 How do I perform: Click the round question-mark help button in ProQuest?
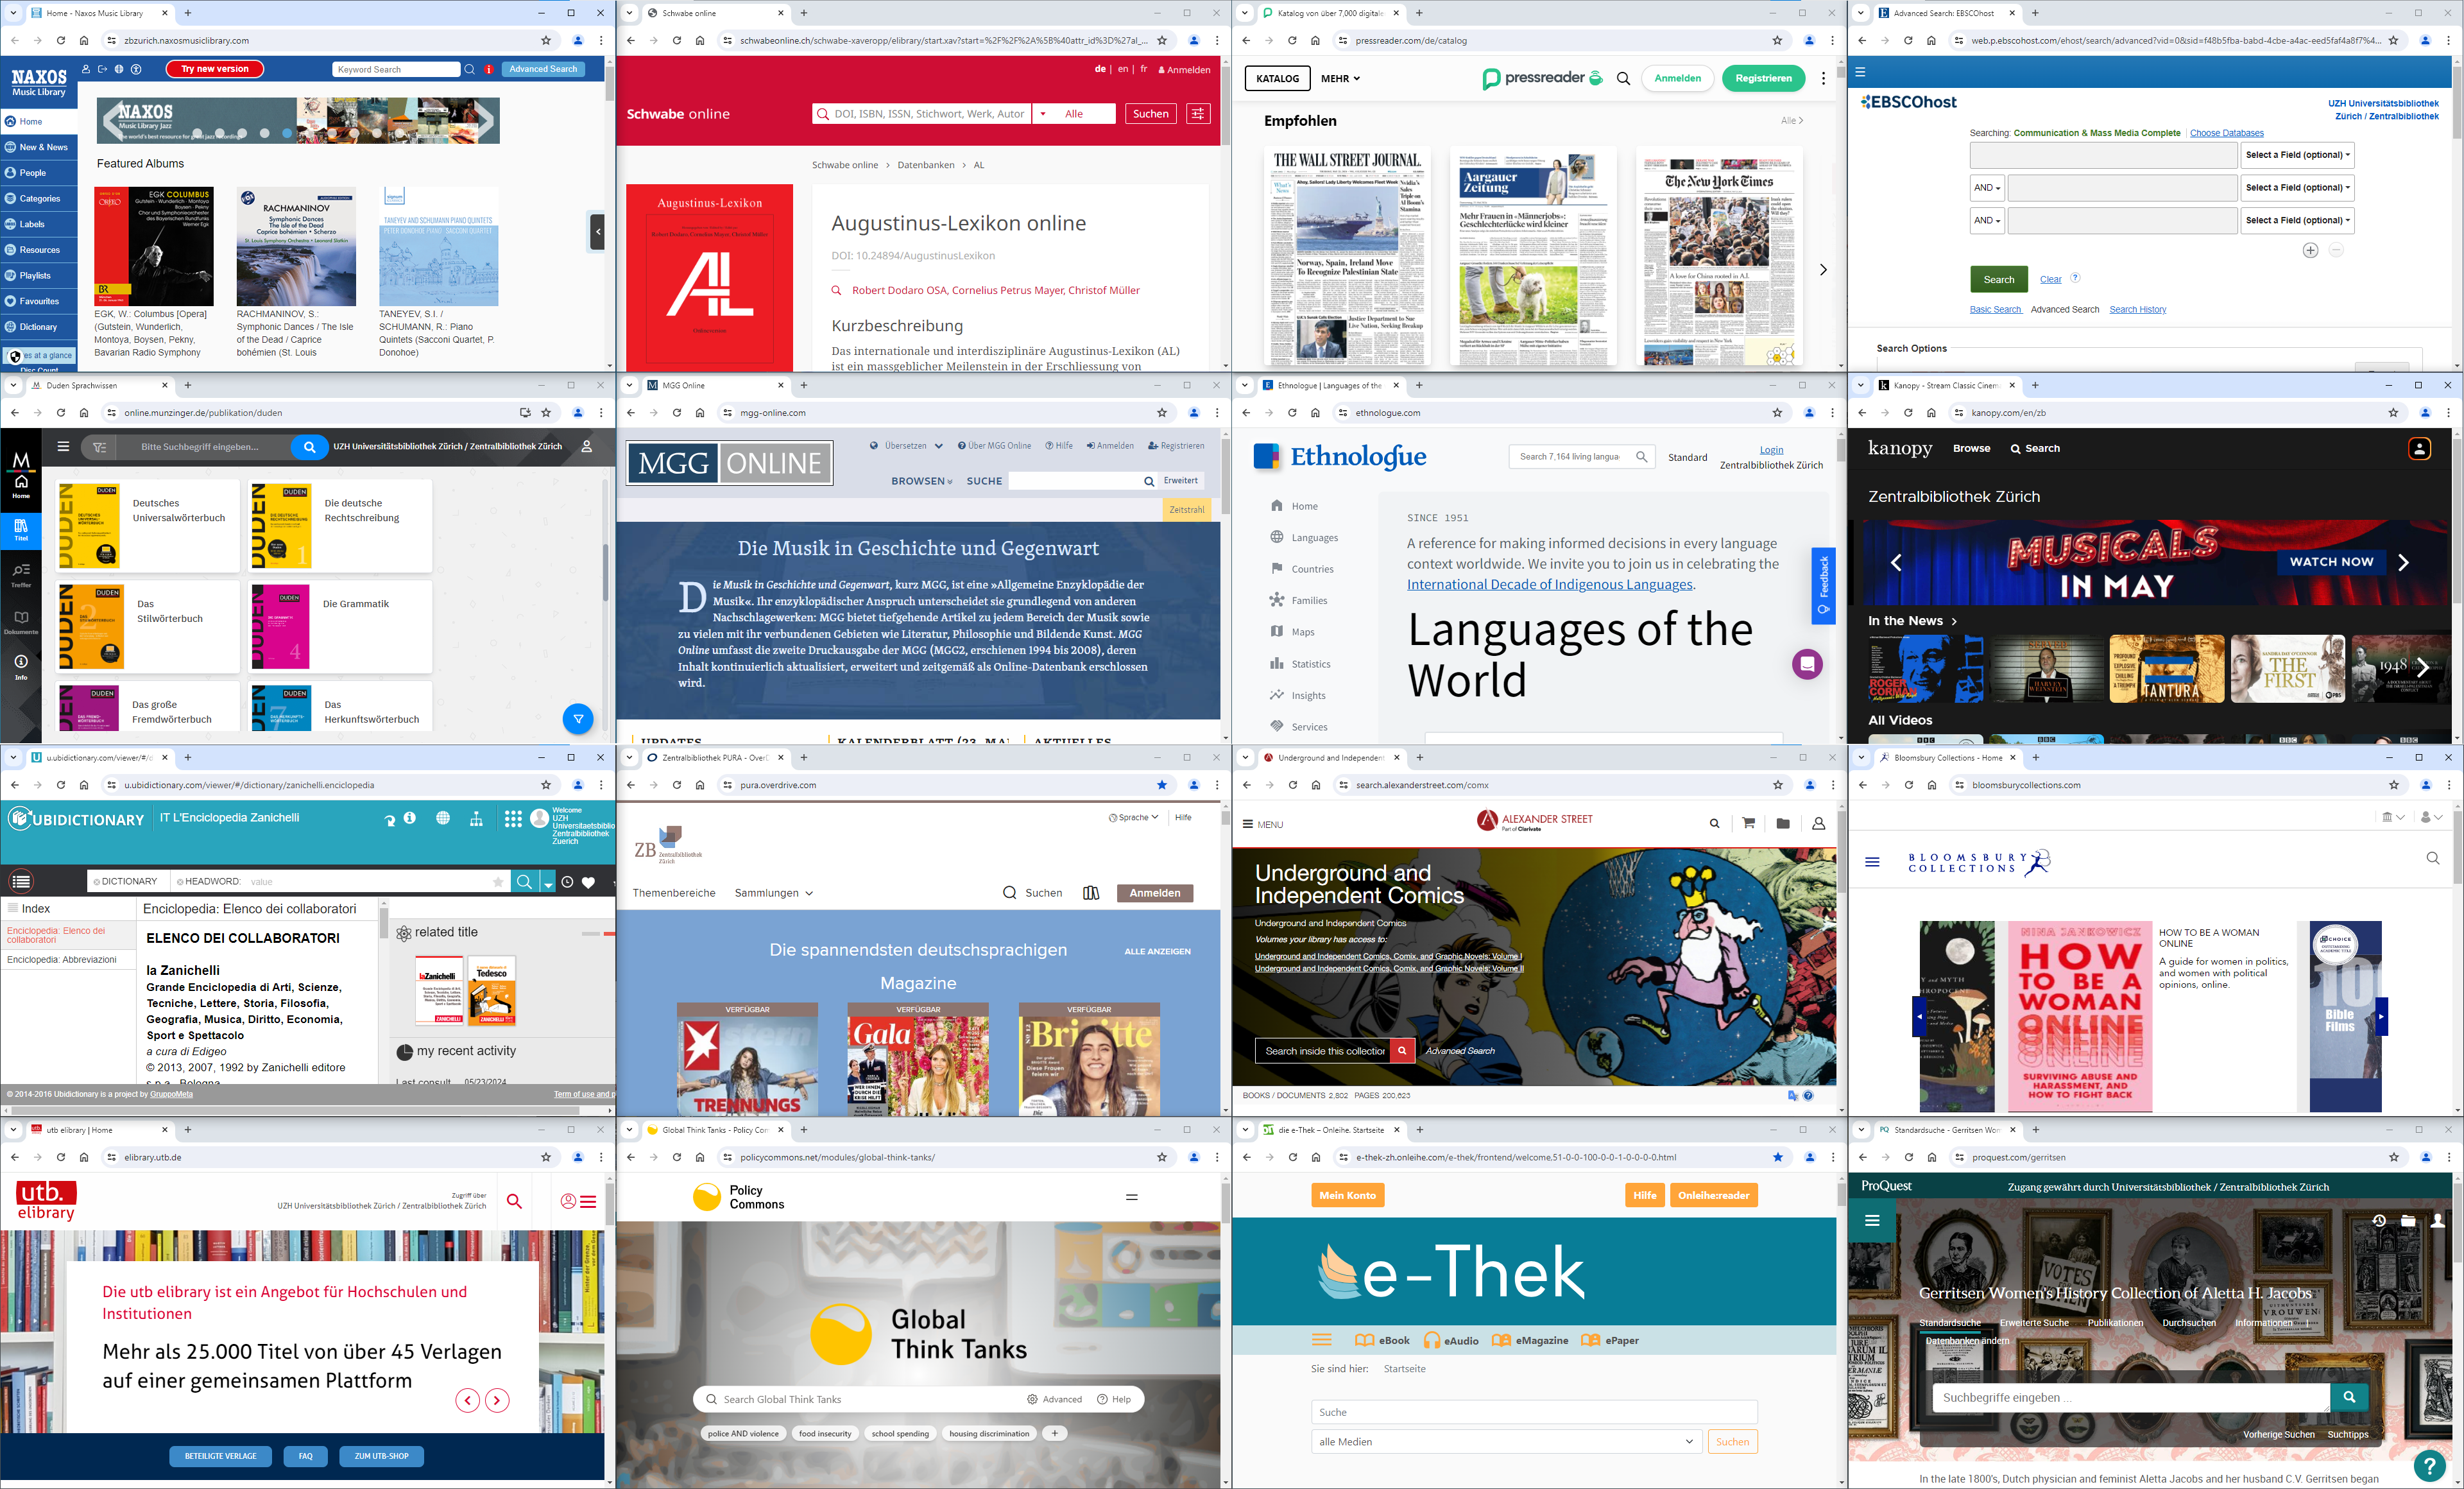[x=2429, y=1465]
